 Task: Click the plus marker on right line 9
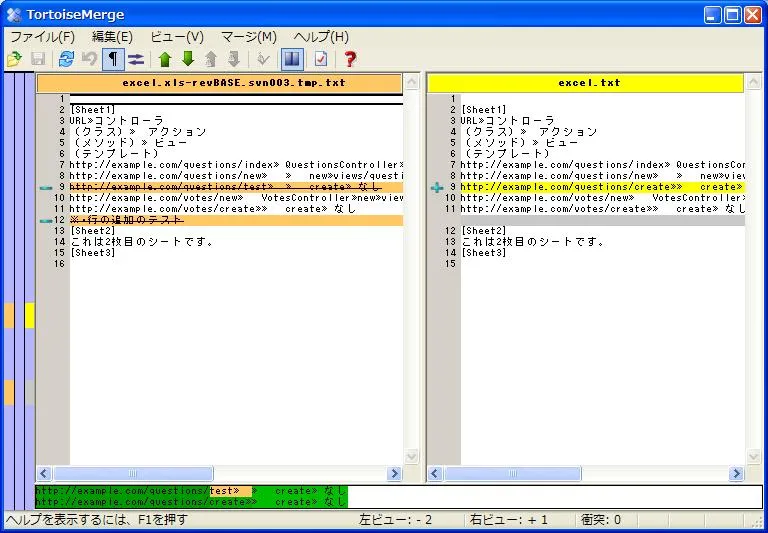[x=437, y=187]
